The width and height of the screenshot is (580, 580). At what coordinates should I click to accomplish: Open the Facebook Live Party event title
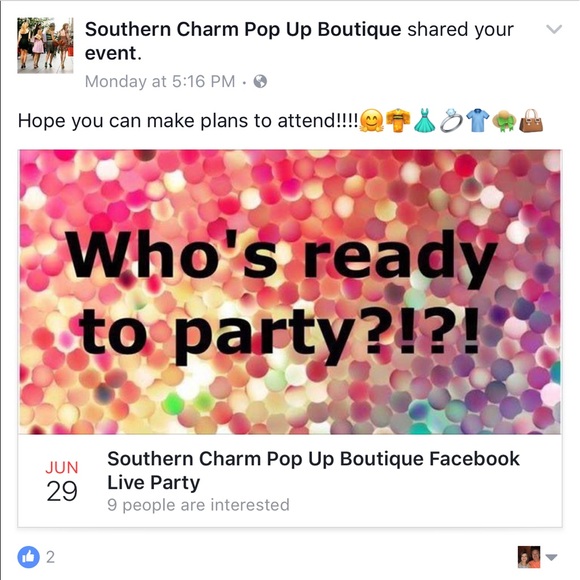pyautogui.click(x=313, y=471)
